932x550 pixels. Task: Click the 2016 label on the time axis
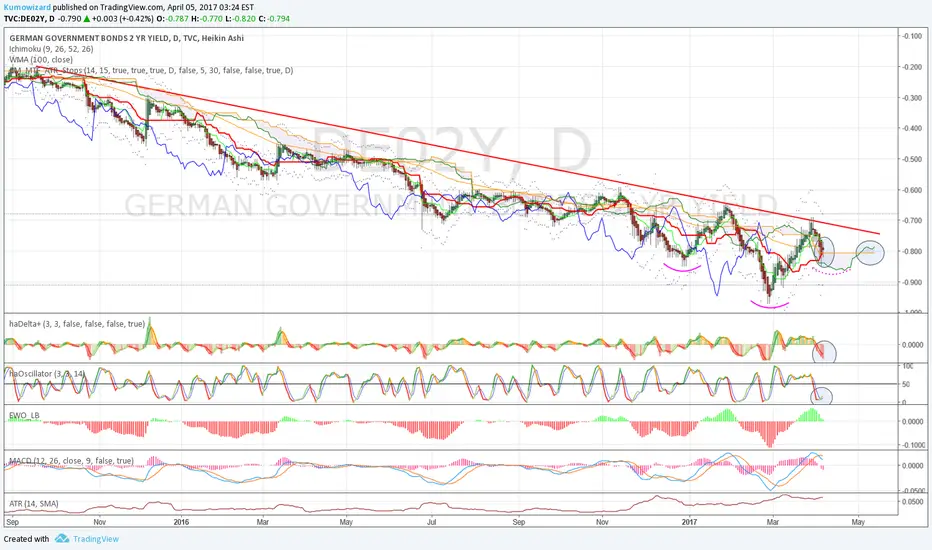(181, 522)
